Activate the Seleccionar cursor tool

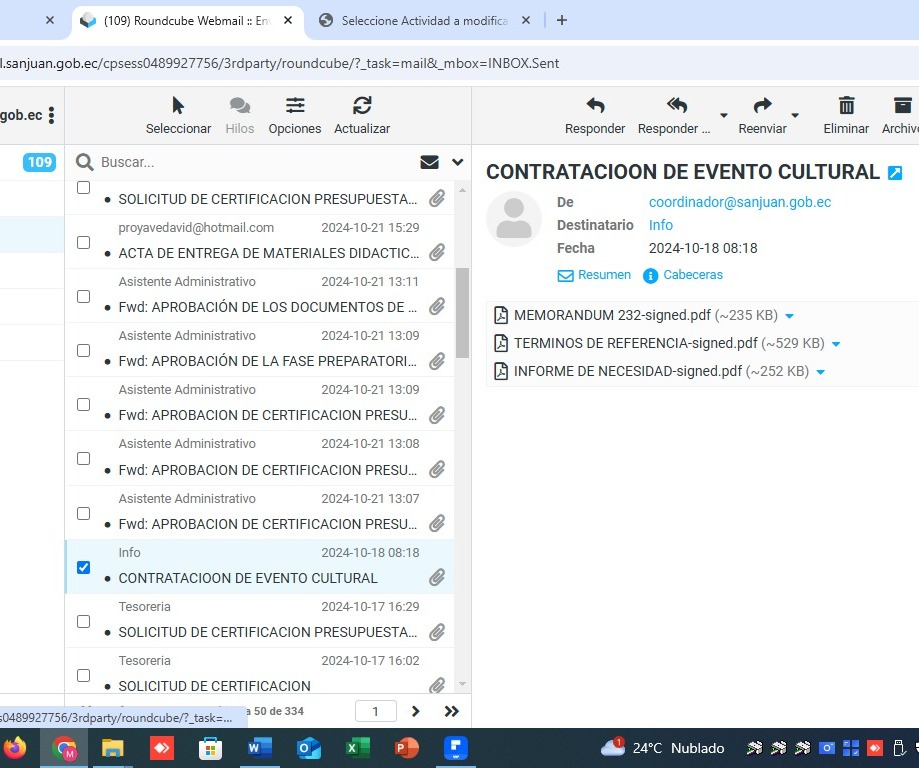point(178,106)
